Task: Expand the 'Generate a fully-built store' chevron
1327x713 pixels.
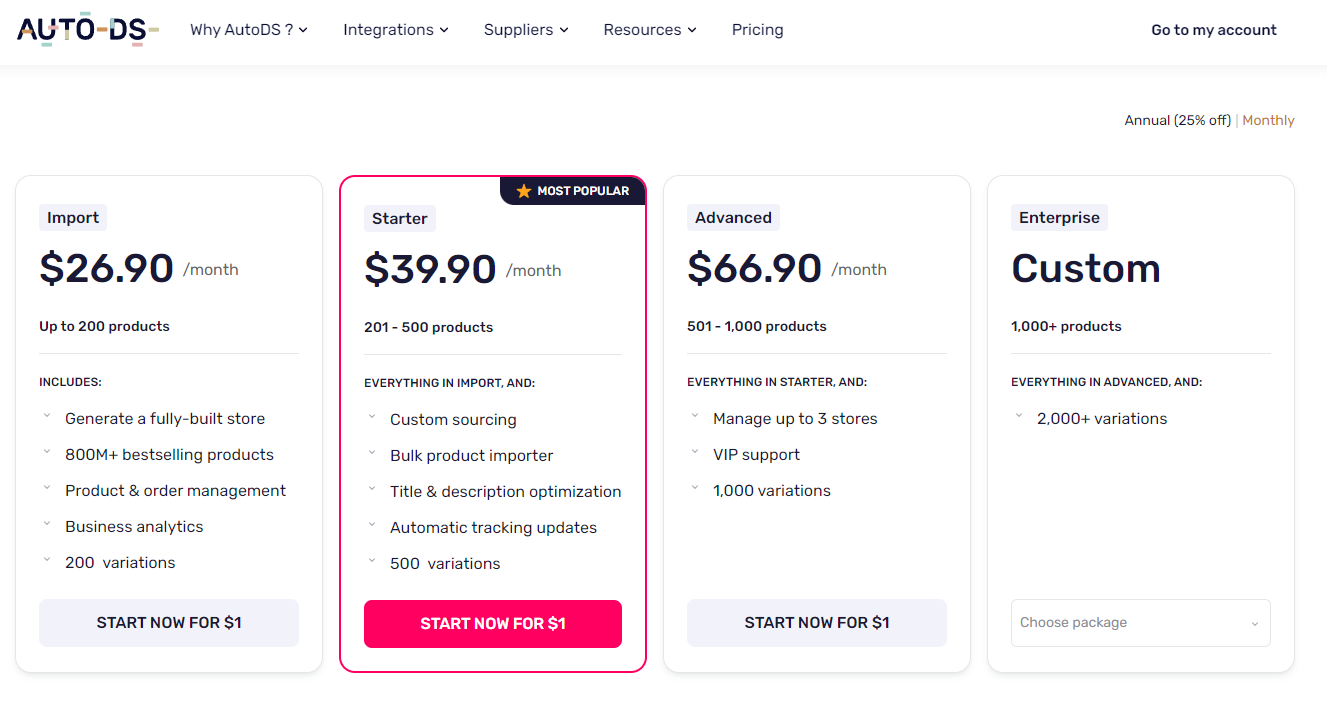Action: pos(47,416)
